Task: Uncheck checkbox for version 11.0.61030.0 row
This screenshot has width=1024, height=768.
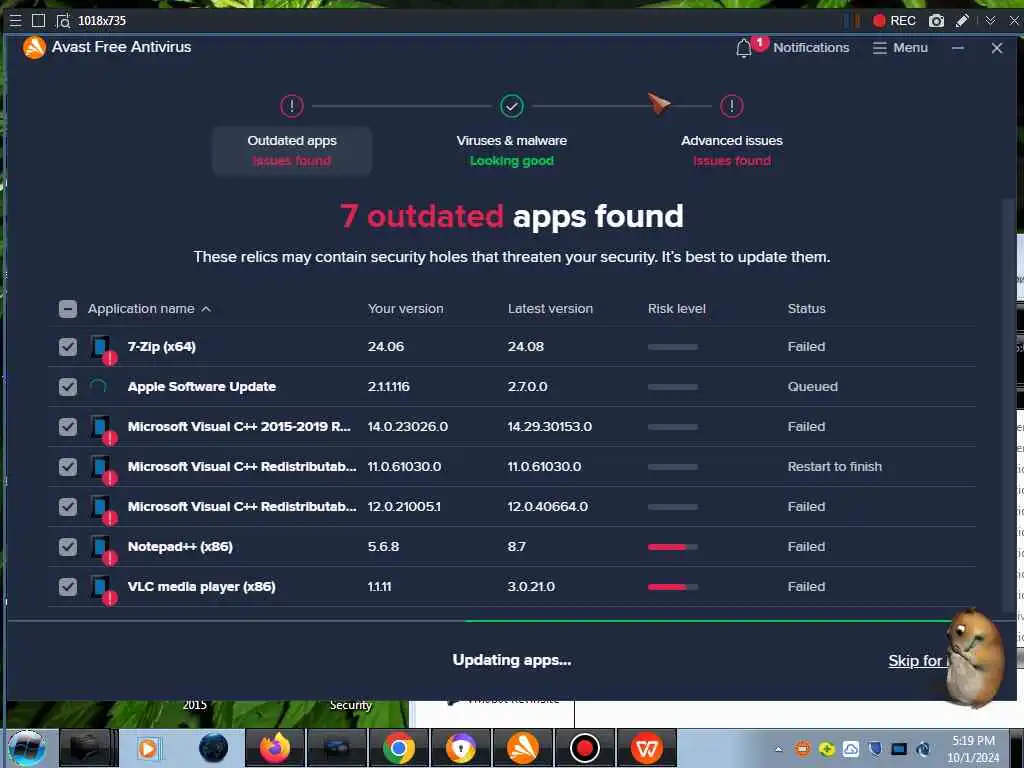Action: click(68, 466)
